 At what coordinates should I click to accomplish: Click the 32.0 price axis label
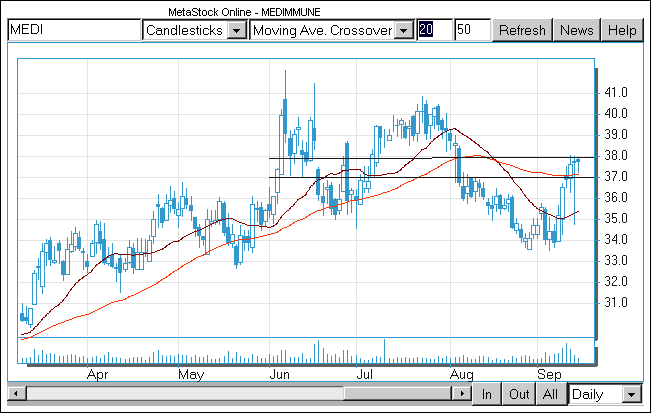click(616, 282)
